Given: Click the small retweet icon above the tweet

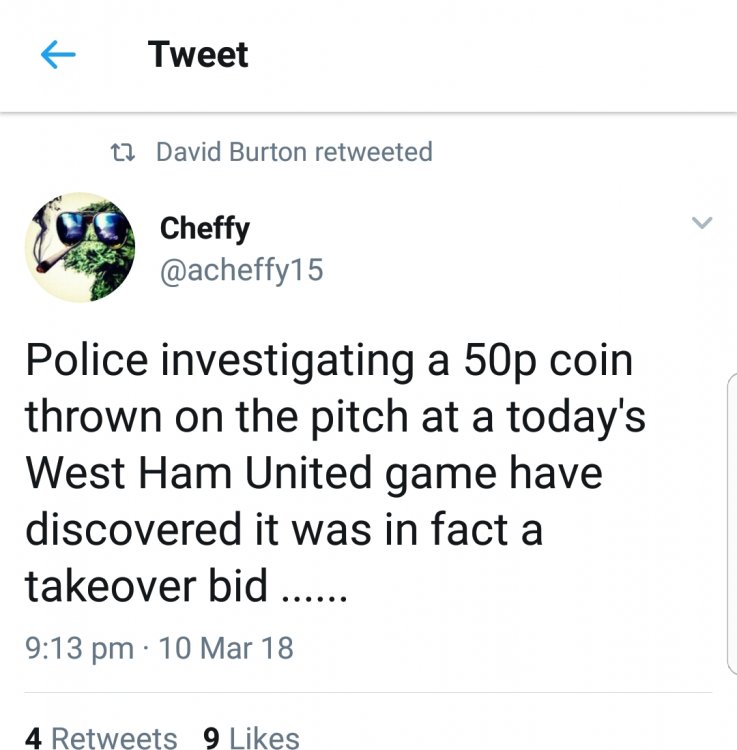Looking at the screenshot, I should point(123,153).
